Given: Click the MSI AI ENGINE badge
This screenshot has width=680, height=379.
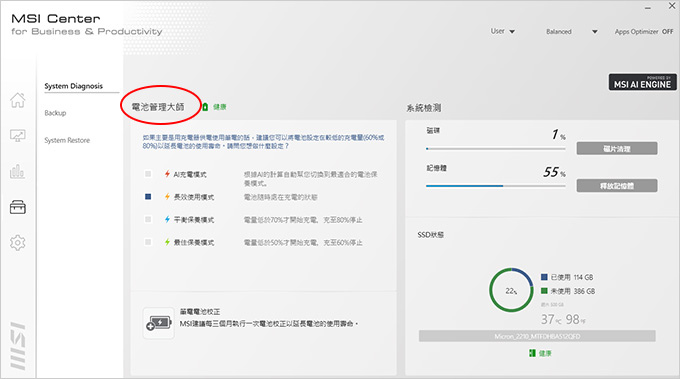Looking at the screenshot, I should (642, 82).
